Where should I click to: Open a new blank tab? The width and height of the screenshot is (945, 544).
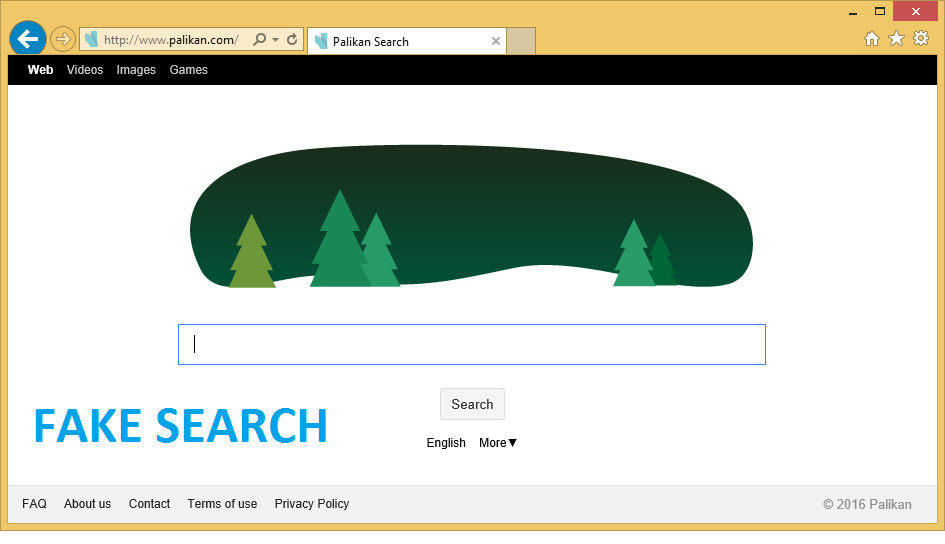(x=521, y=41)
